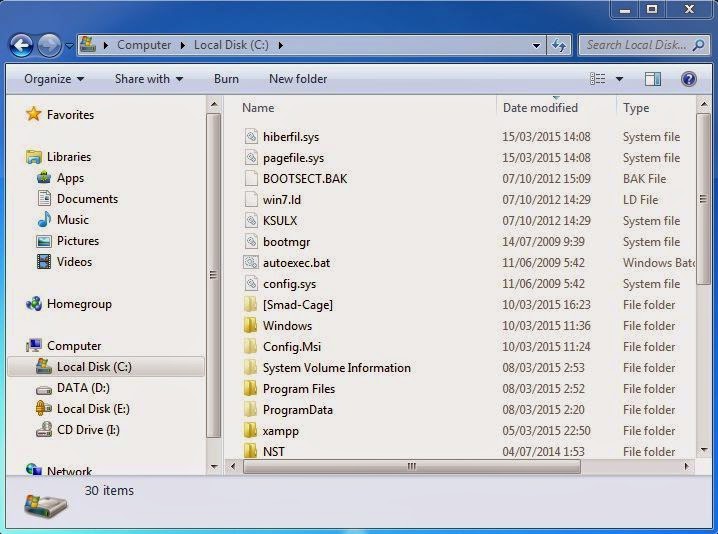Screen dimensions: 718x534
Task: Open the Music library
Action: click(x=73, y=220)
